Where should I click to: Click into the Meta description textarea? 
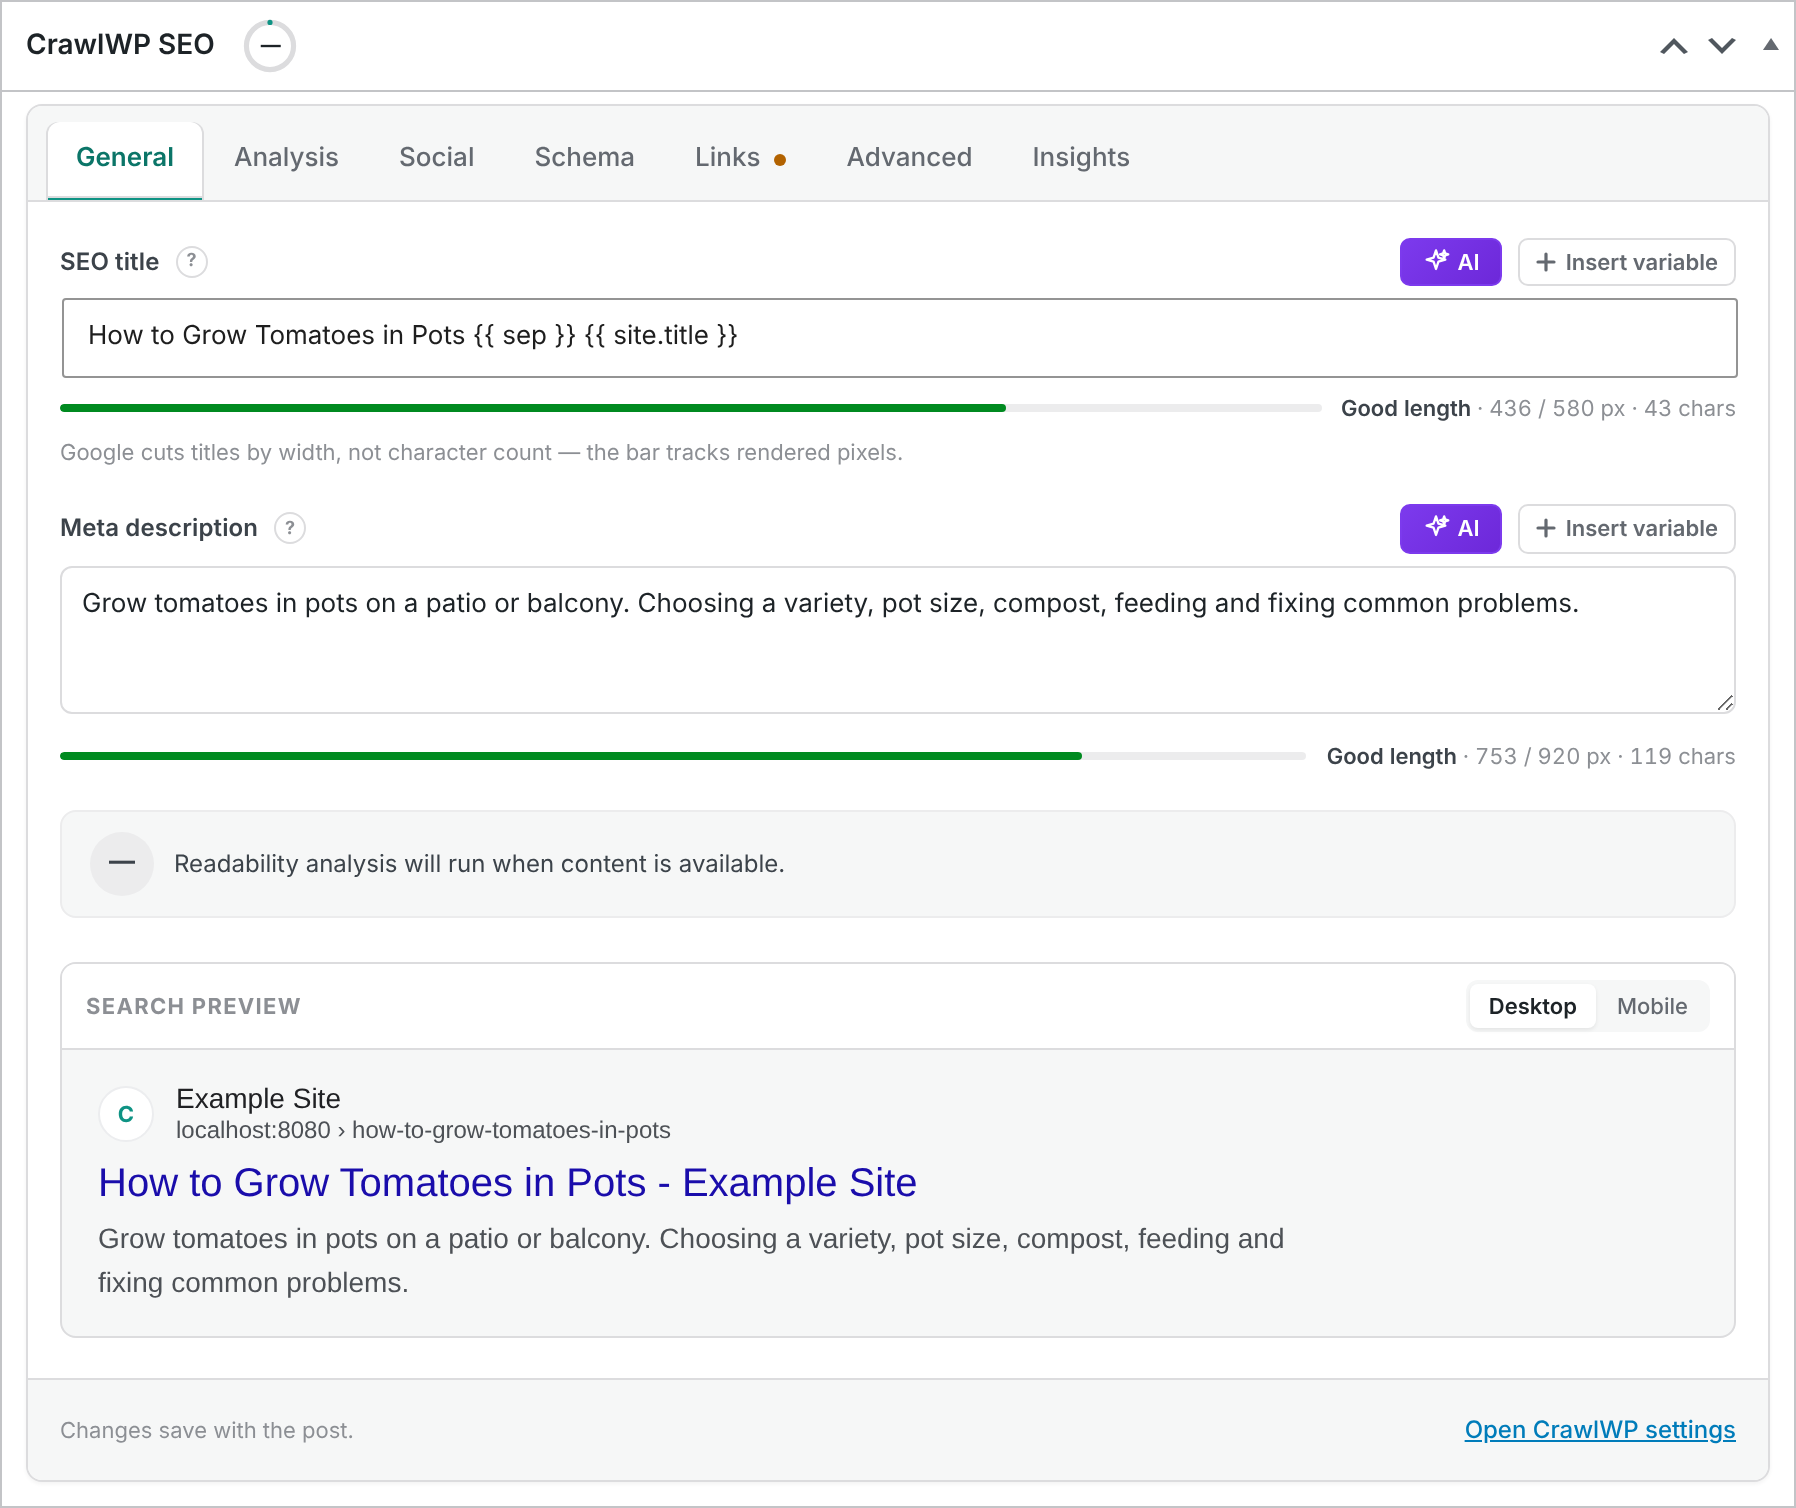click(x=897, y=640)
